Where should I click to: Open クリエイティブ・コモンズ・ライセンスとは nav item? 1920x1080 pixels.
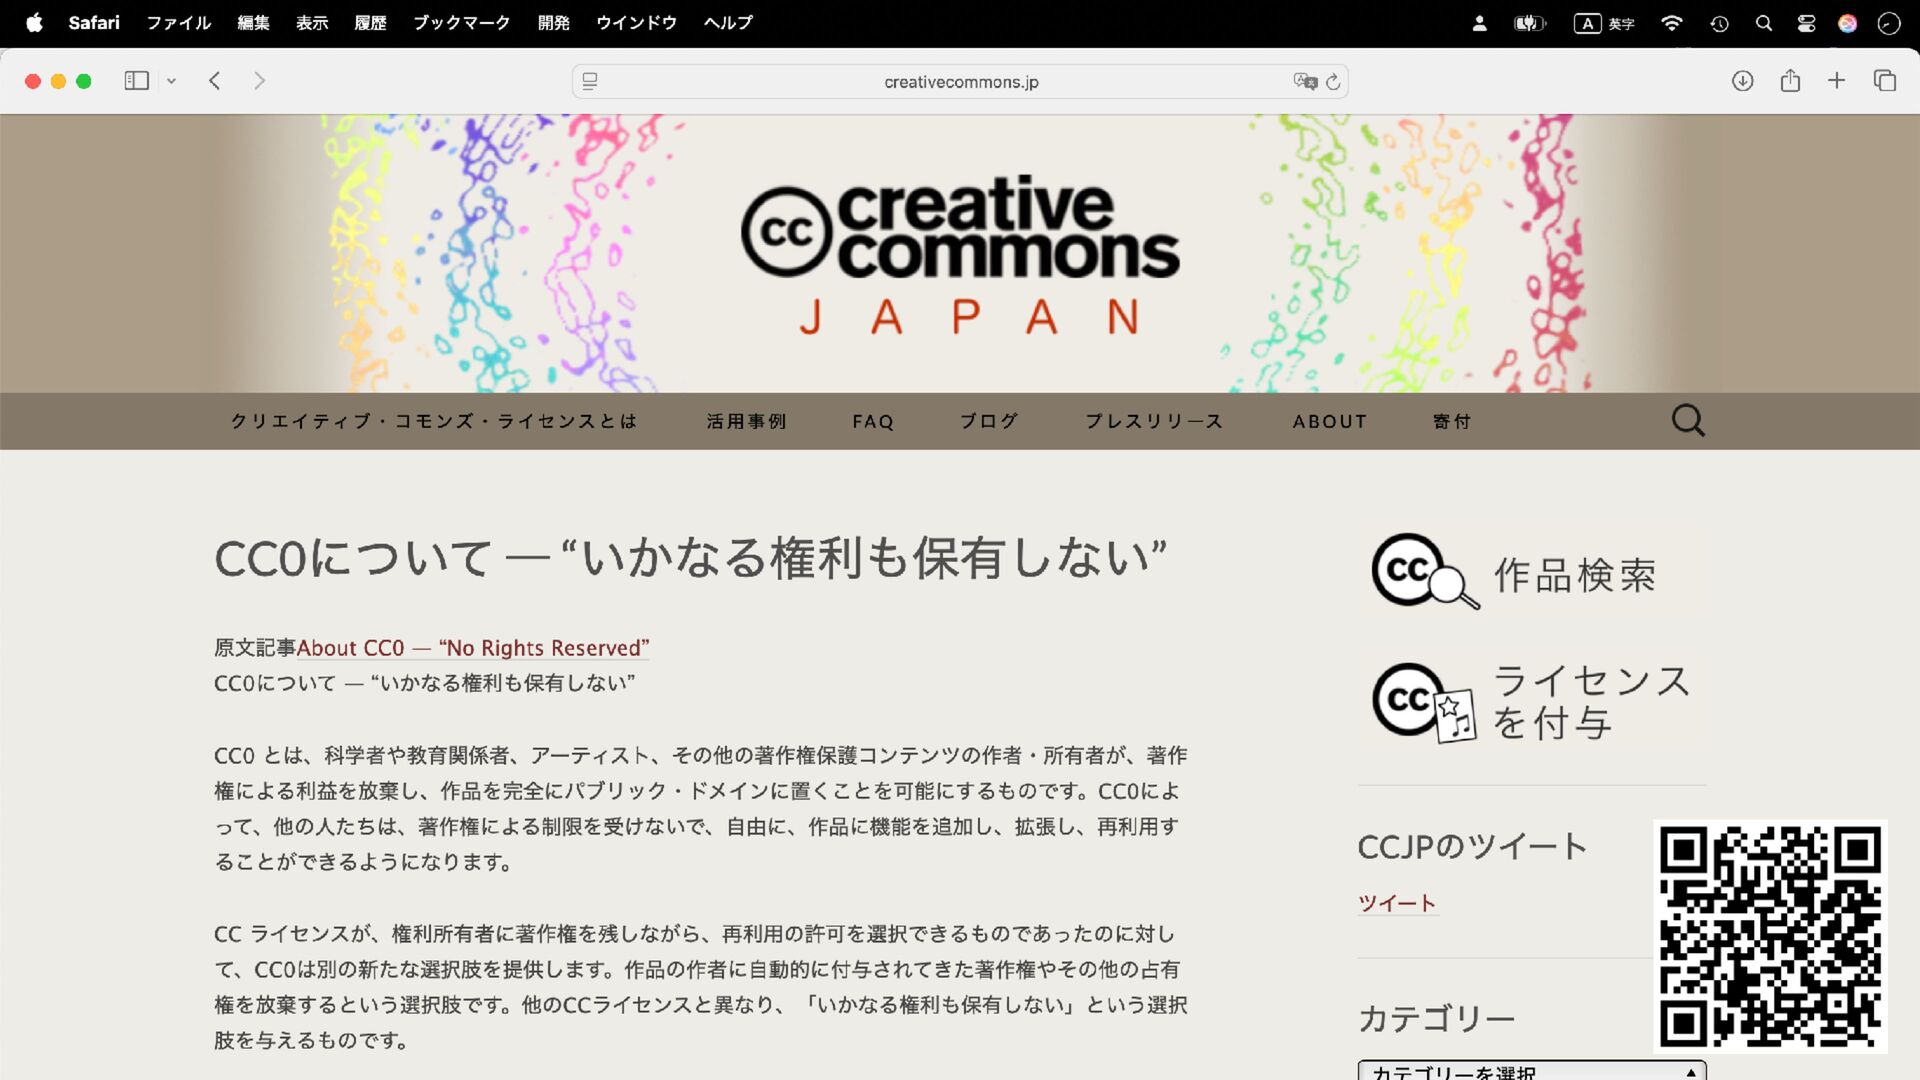434,421
